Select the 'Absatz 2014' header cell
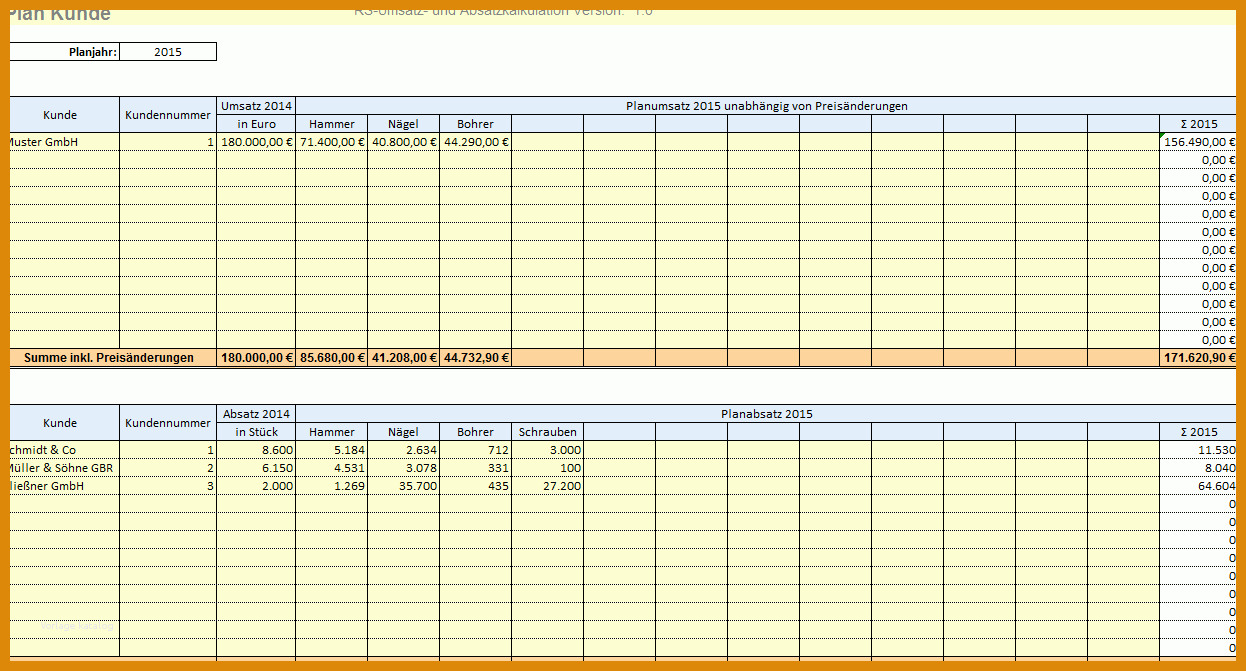Screen dimensions: 1246x671 tap(256, 413)
